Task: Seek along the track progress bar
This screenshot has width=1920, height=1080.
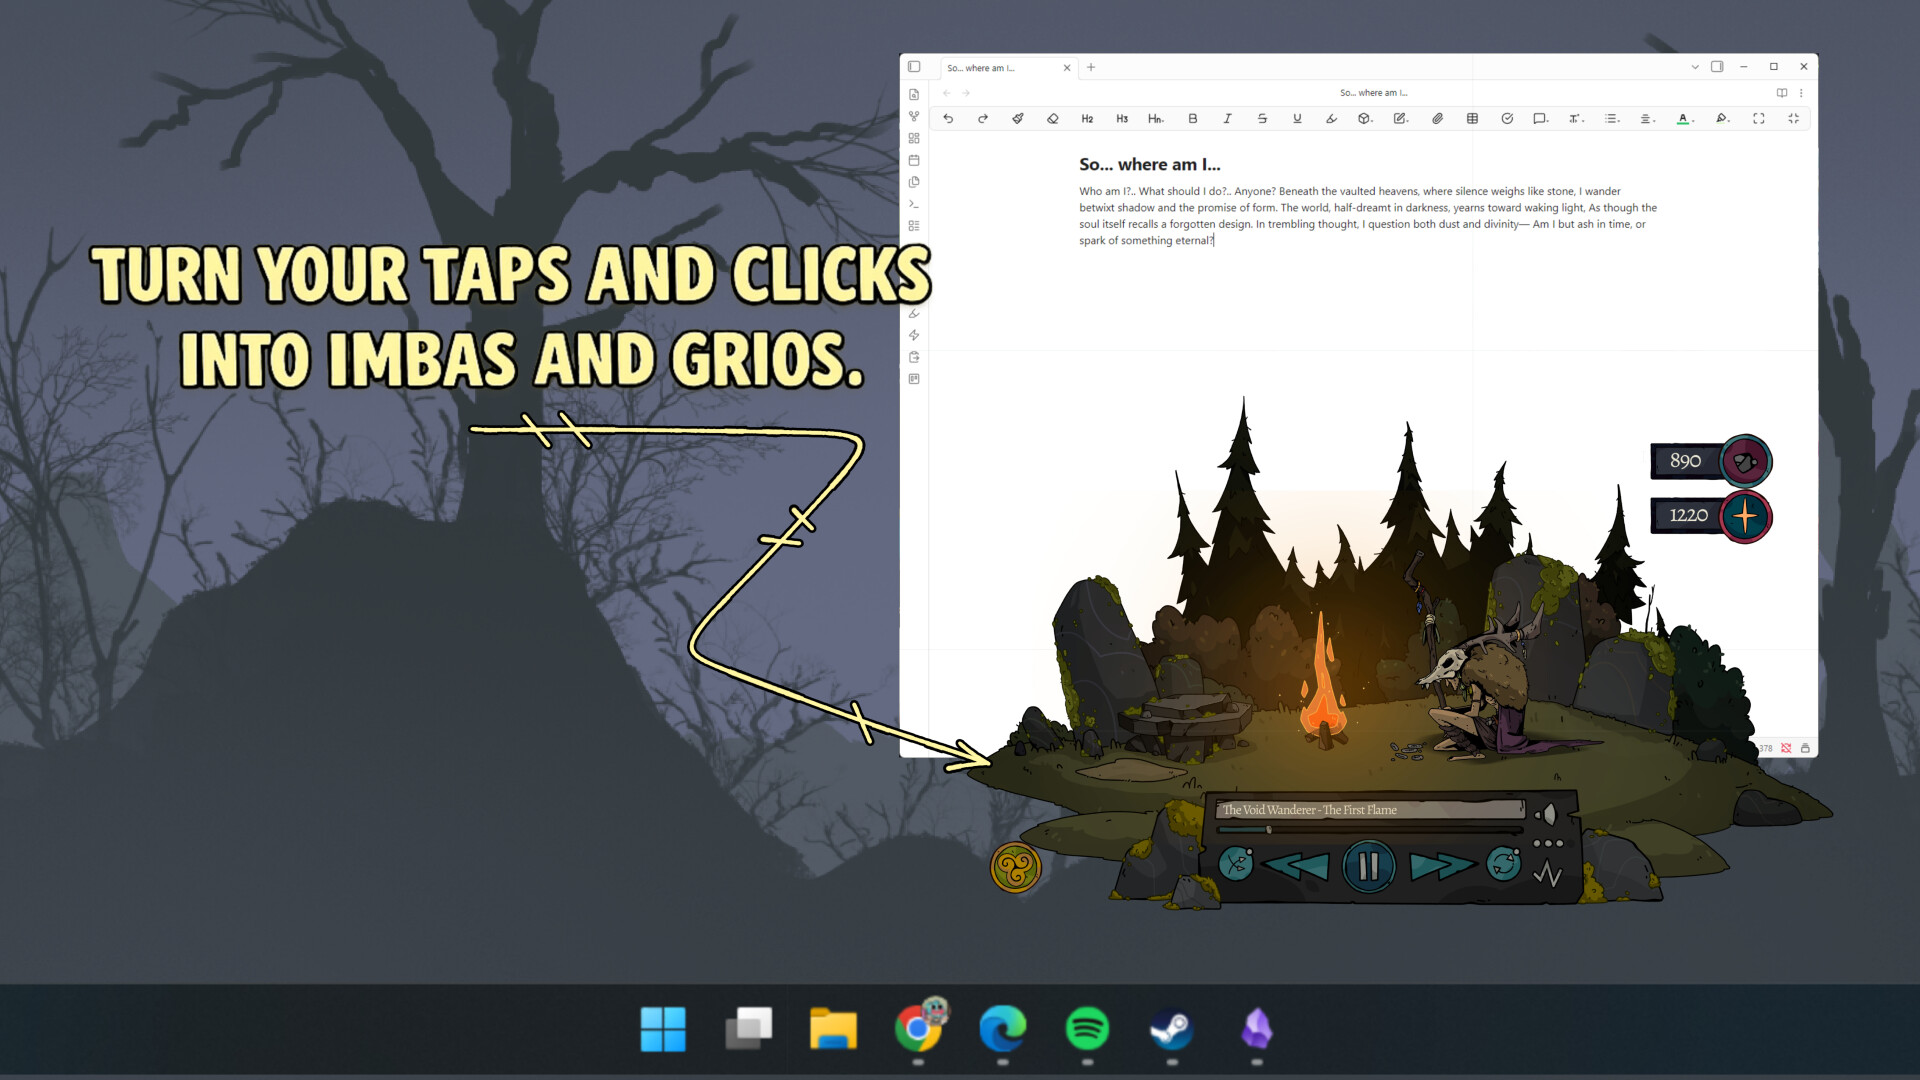Action: click(x=1368, y=830)
